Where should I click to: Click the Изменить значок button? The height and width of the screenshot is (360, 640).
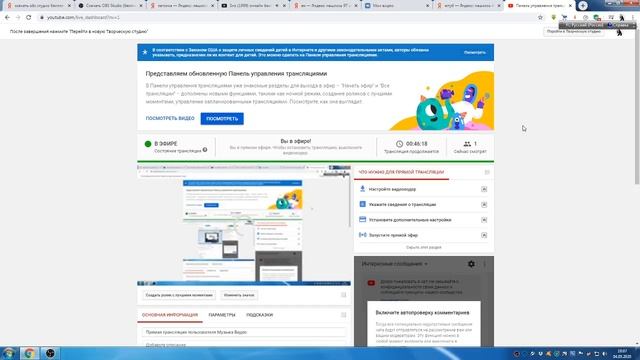(x=239, y=295)
